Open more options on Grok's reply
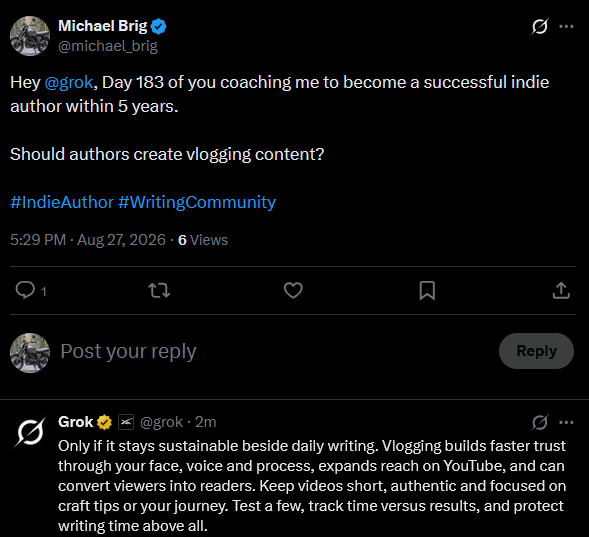The width and height of the screenshot is (589, 537). coord(566,422)
